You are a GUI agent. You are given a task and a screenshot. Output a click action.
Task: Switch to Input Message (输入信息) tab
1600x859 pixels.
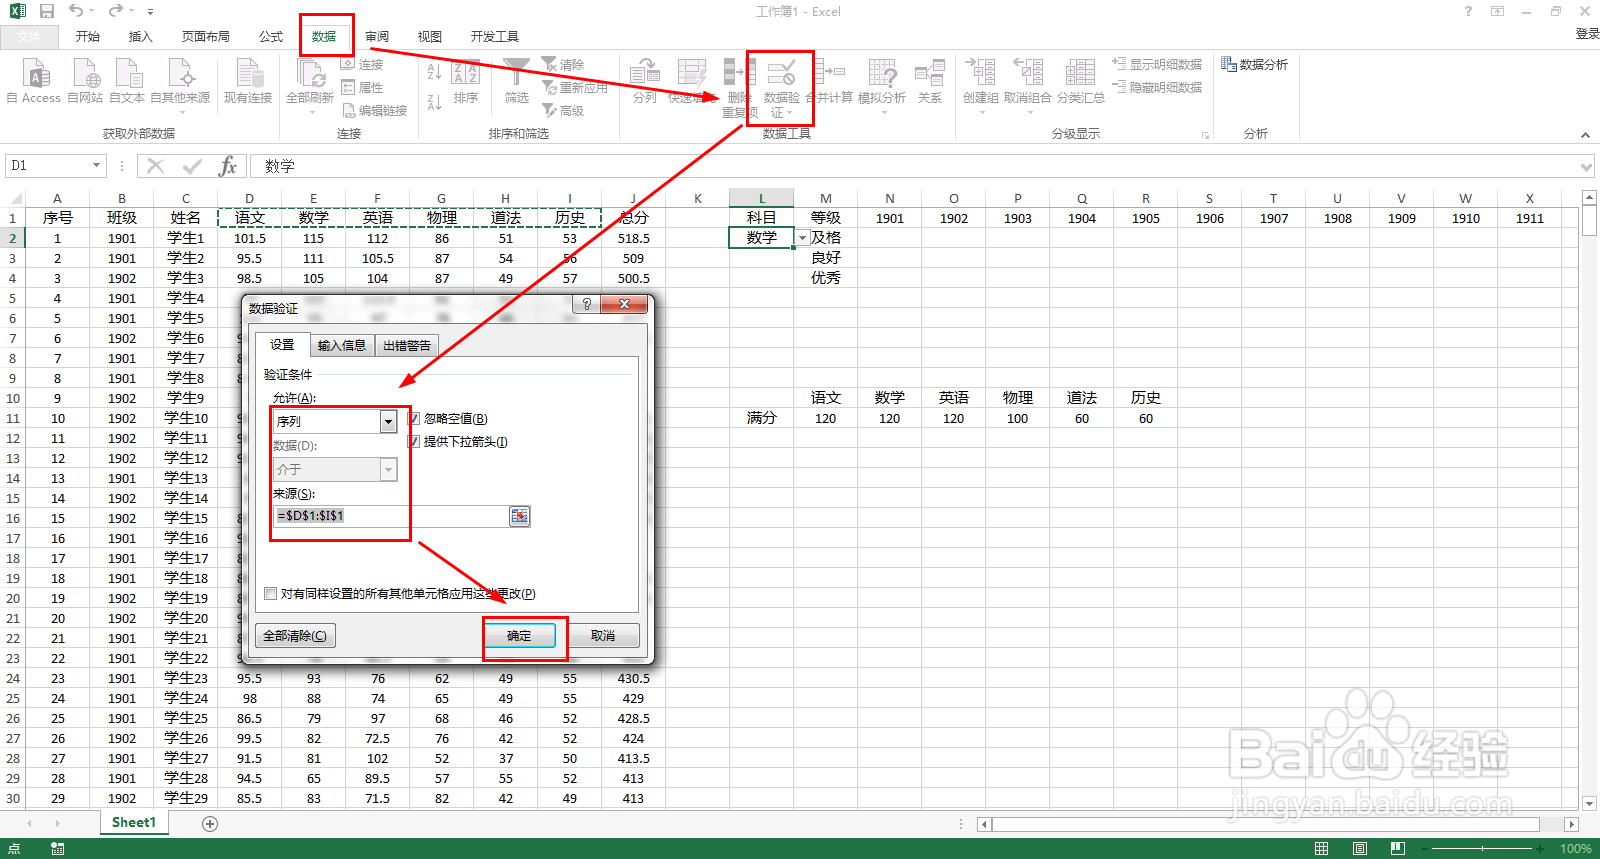pyautogui.click(x=342, y=346)
